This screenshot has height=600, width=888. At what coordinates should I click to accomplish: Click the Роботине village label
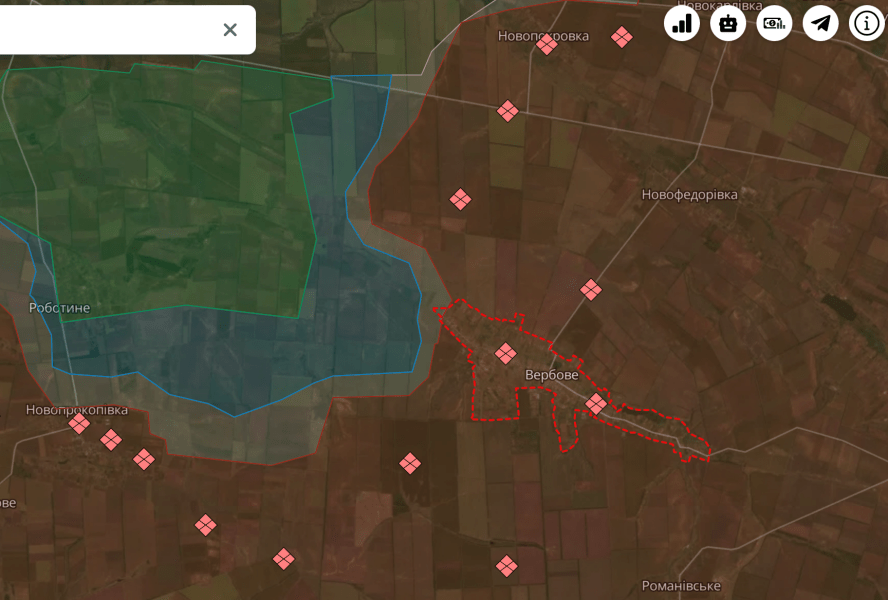pos(59,308)
